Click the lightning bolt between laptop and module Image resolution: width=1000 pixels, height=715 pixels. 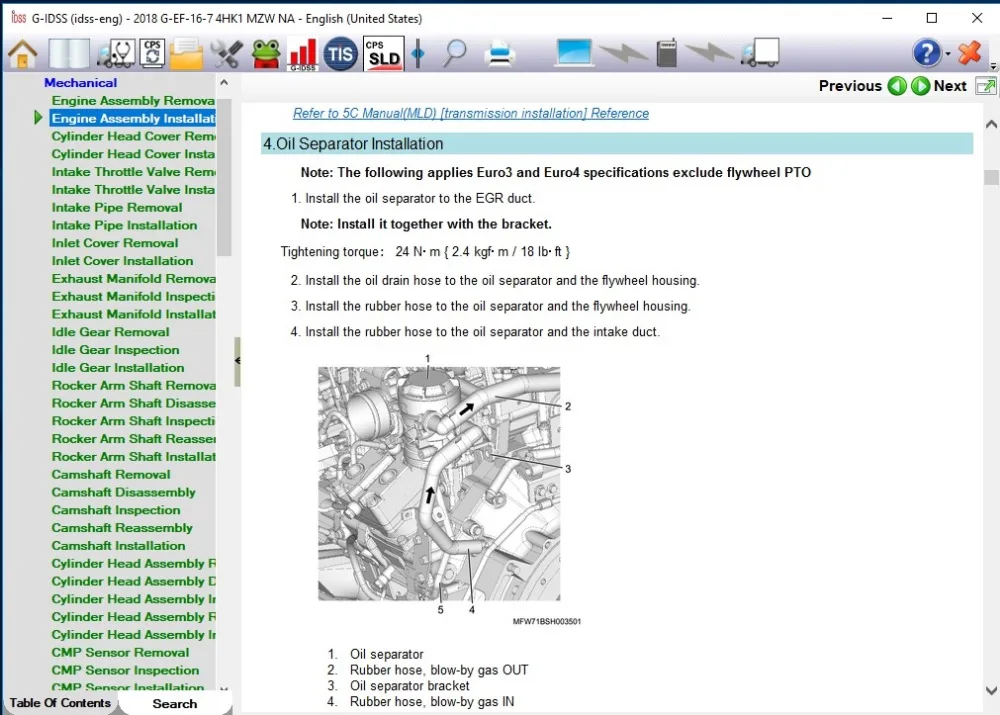624,53
